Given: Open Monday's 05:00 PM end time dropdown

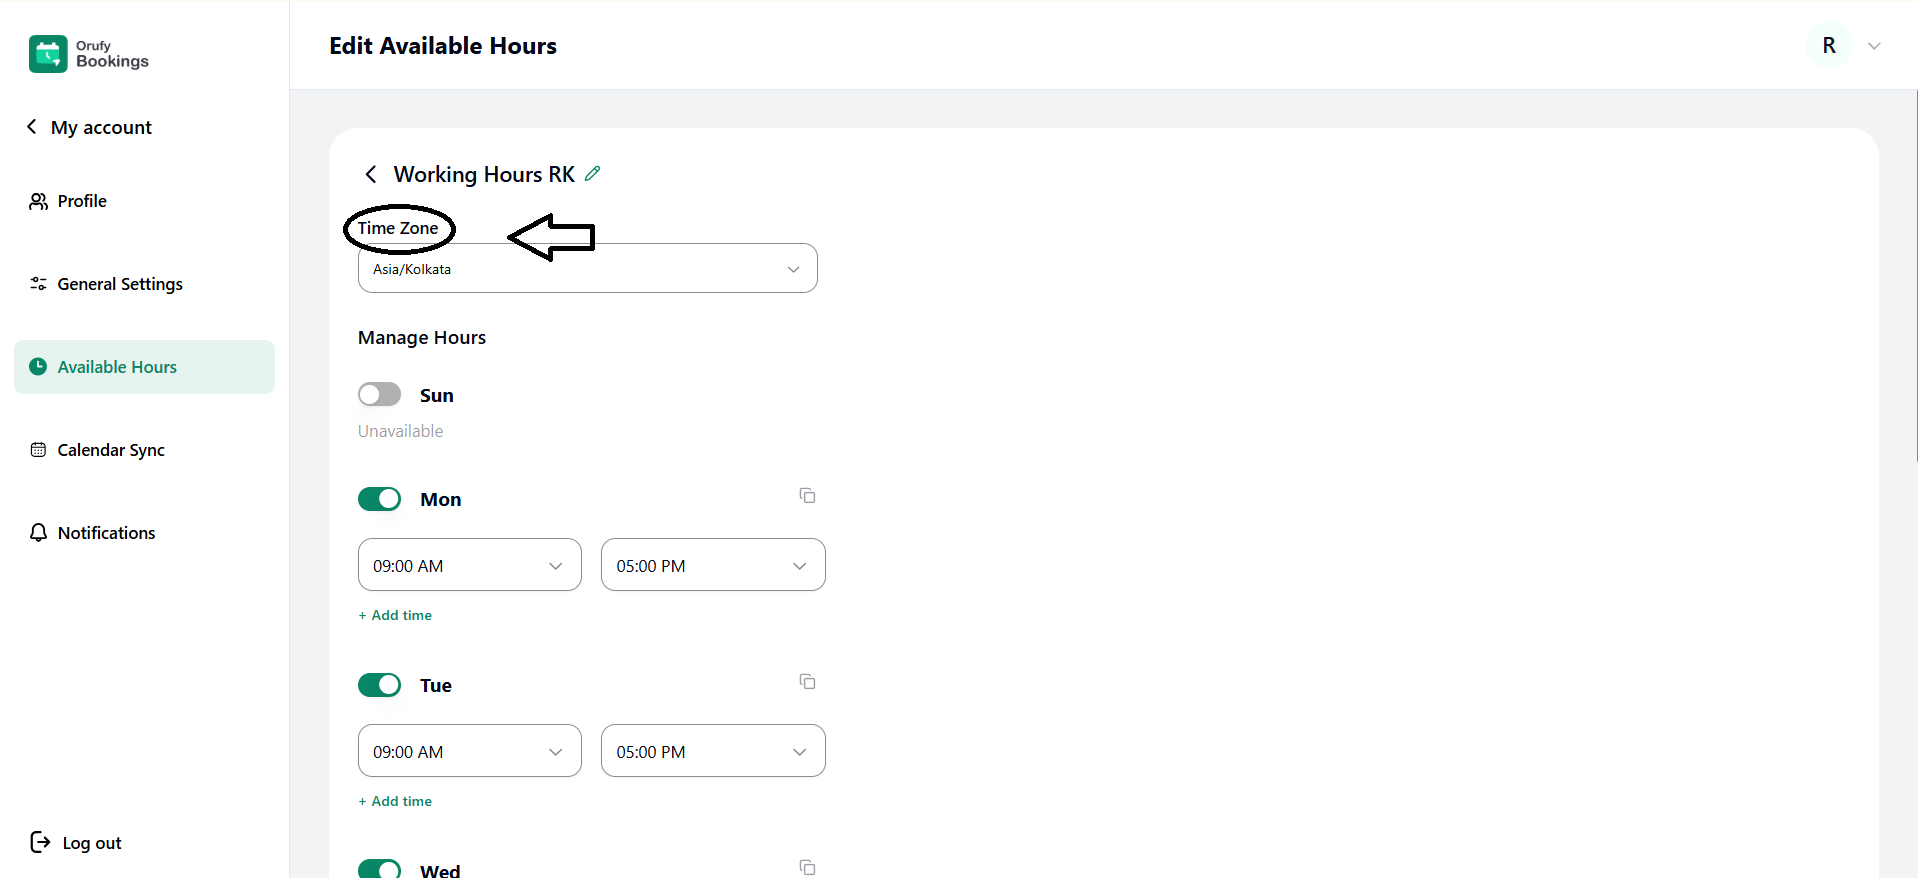Looking at the screenshot, I should tap(712, 566).
